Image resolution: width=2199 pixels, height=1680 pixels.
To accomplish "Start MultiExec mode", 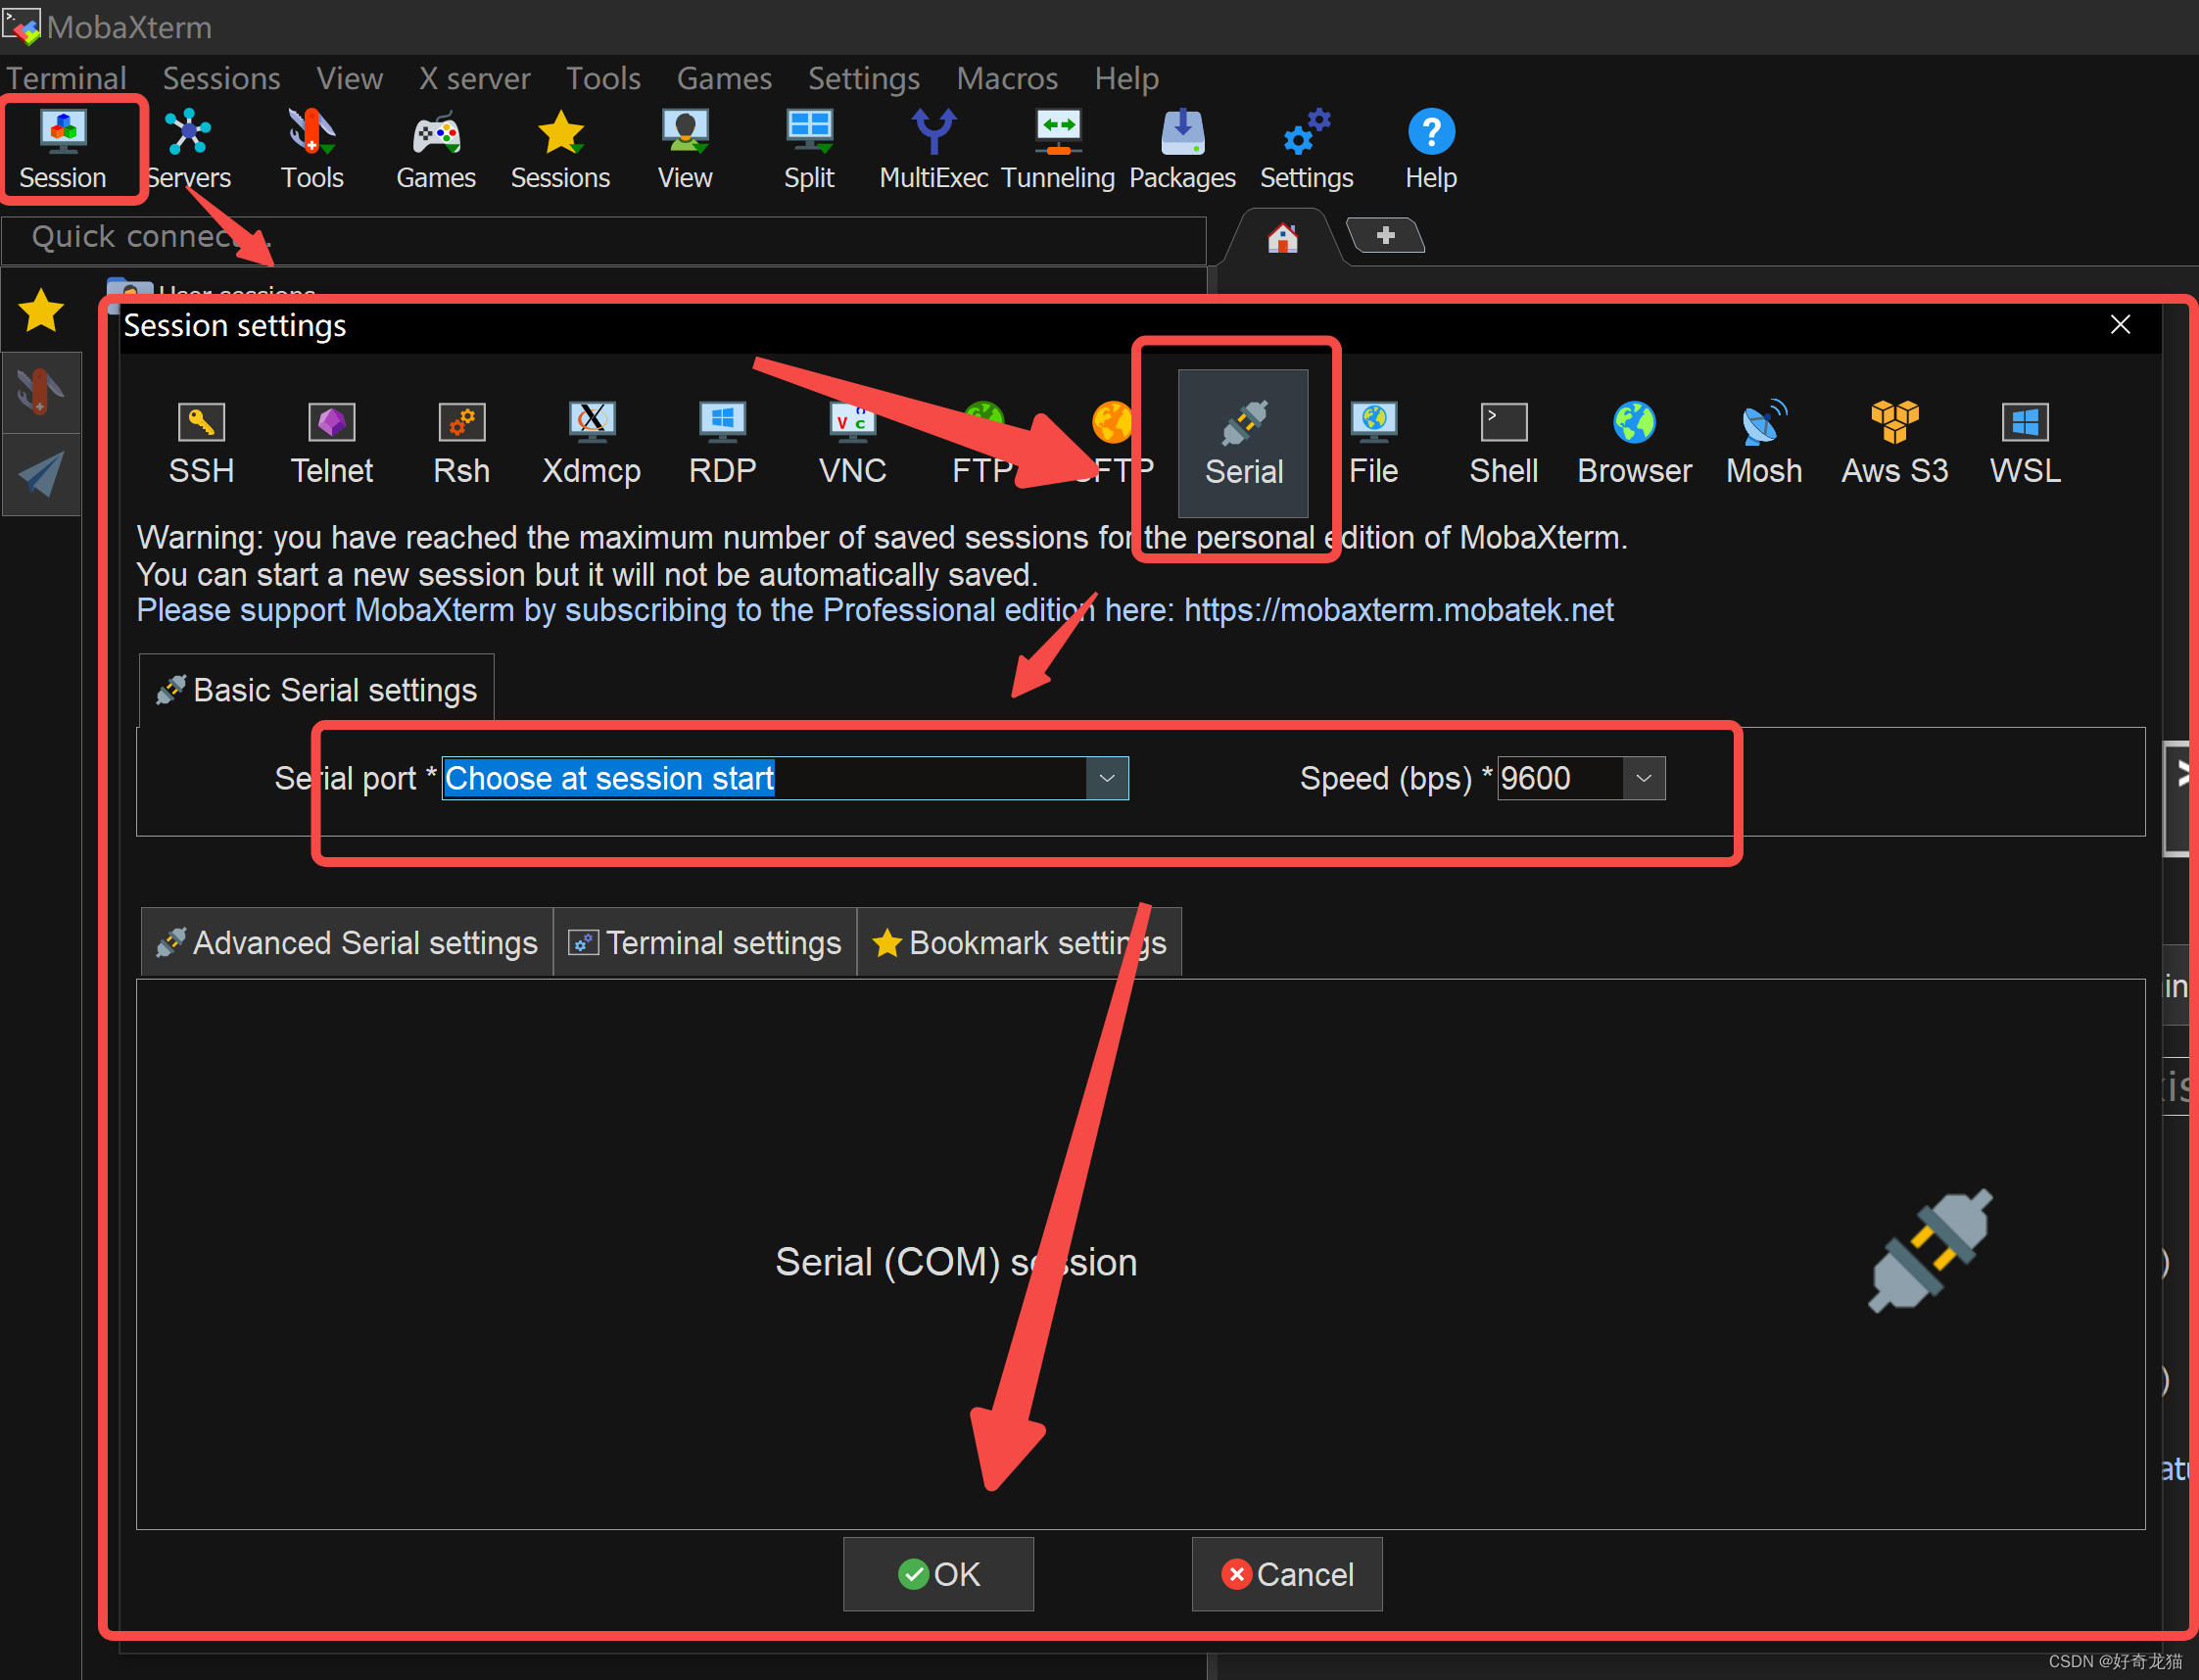I will pos(933,148).
